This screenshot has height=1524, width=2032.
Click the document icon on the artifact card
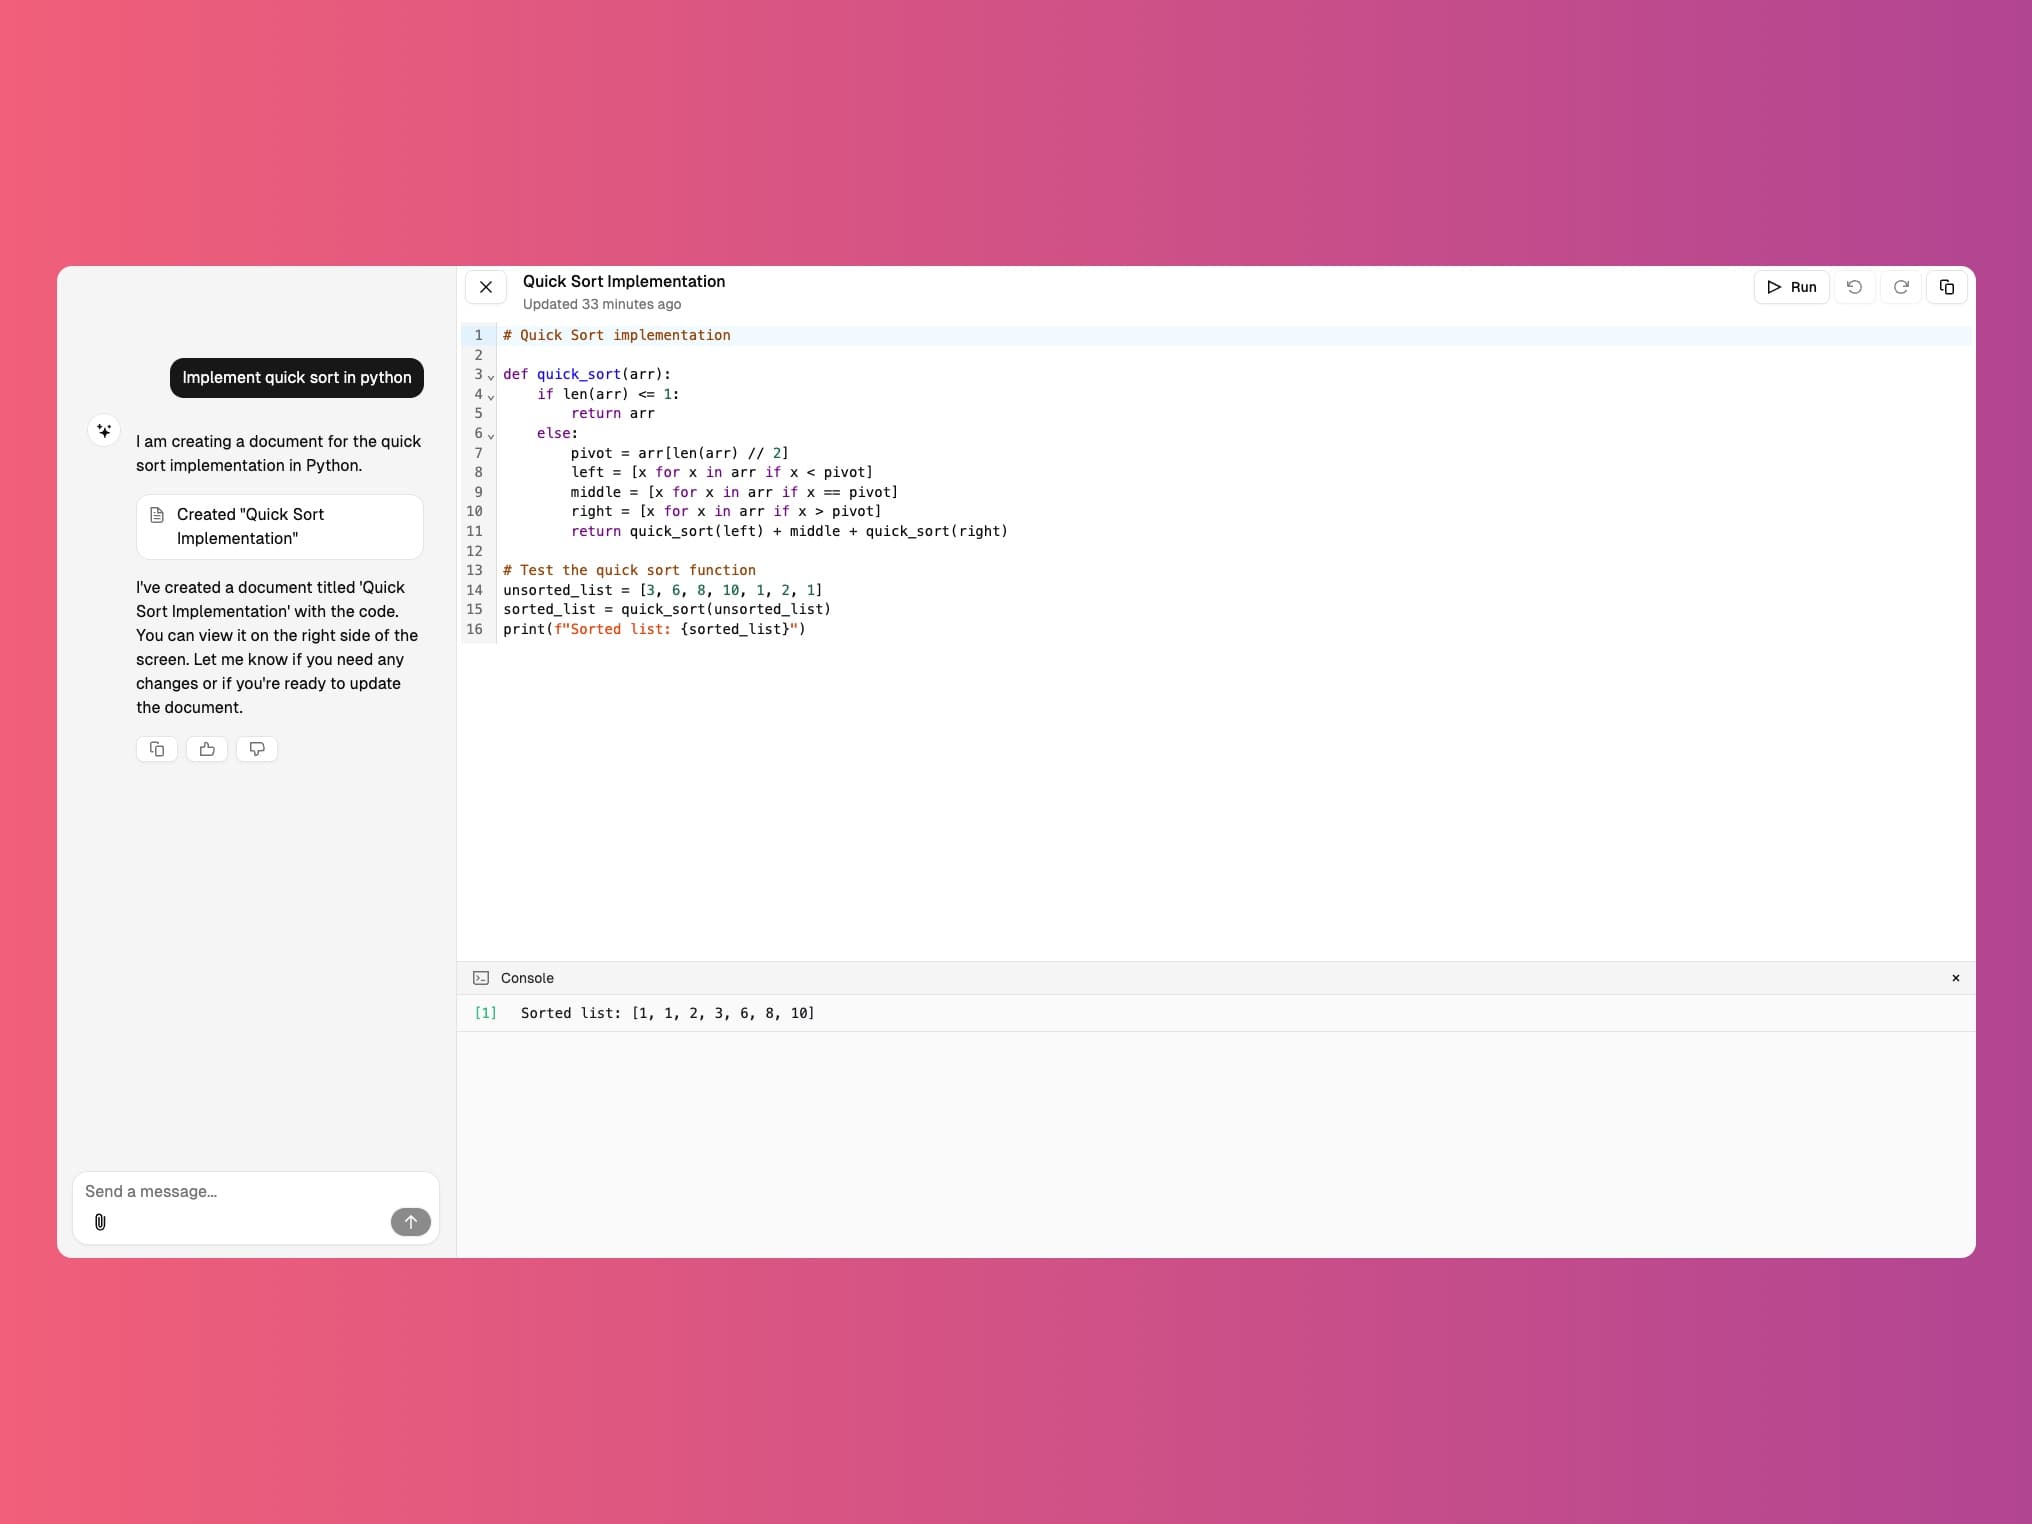click(158, 513)
